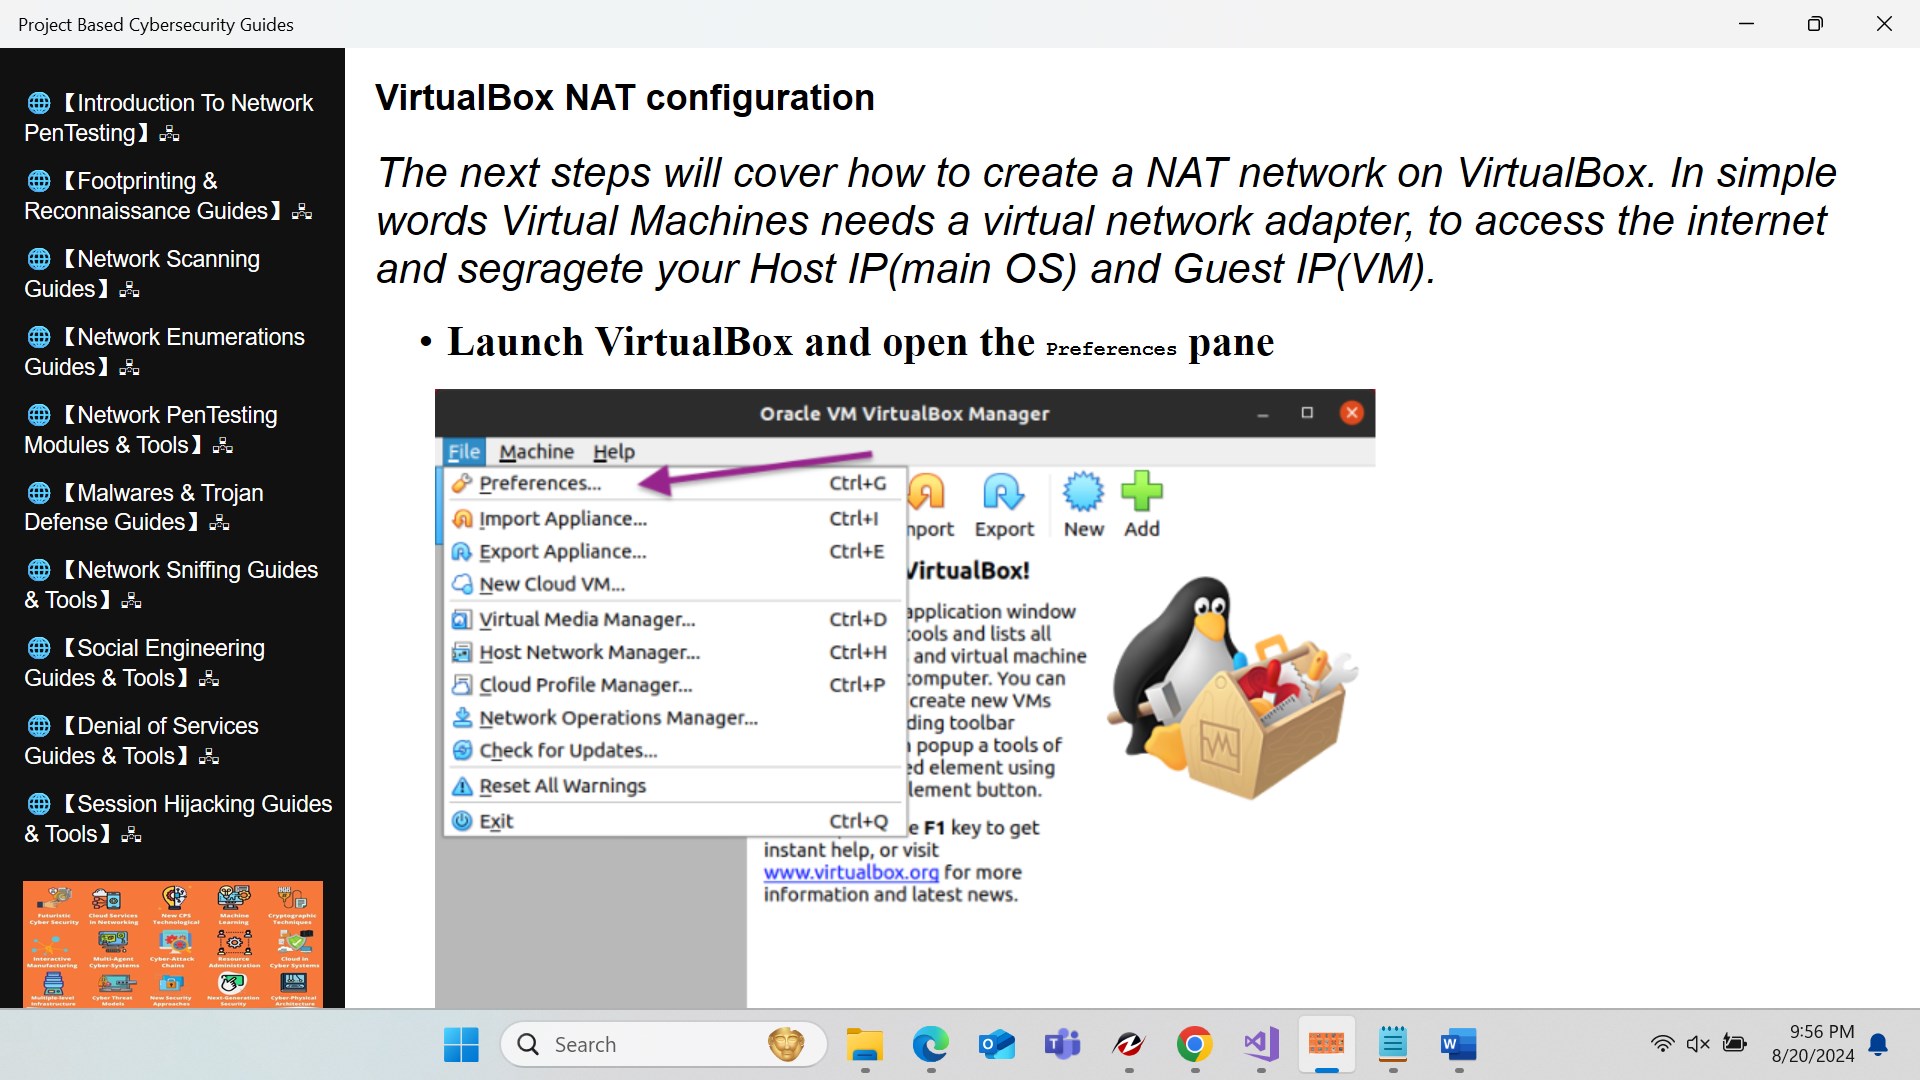Click globe icon beside Network Scanning Guides
The width and height of the screenshot is (1920, 1080).
(39, 259)
